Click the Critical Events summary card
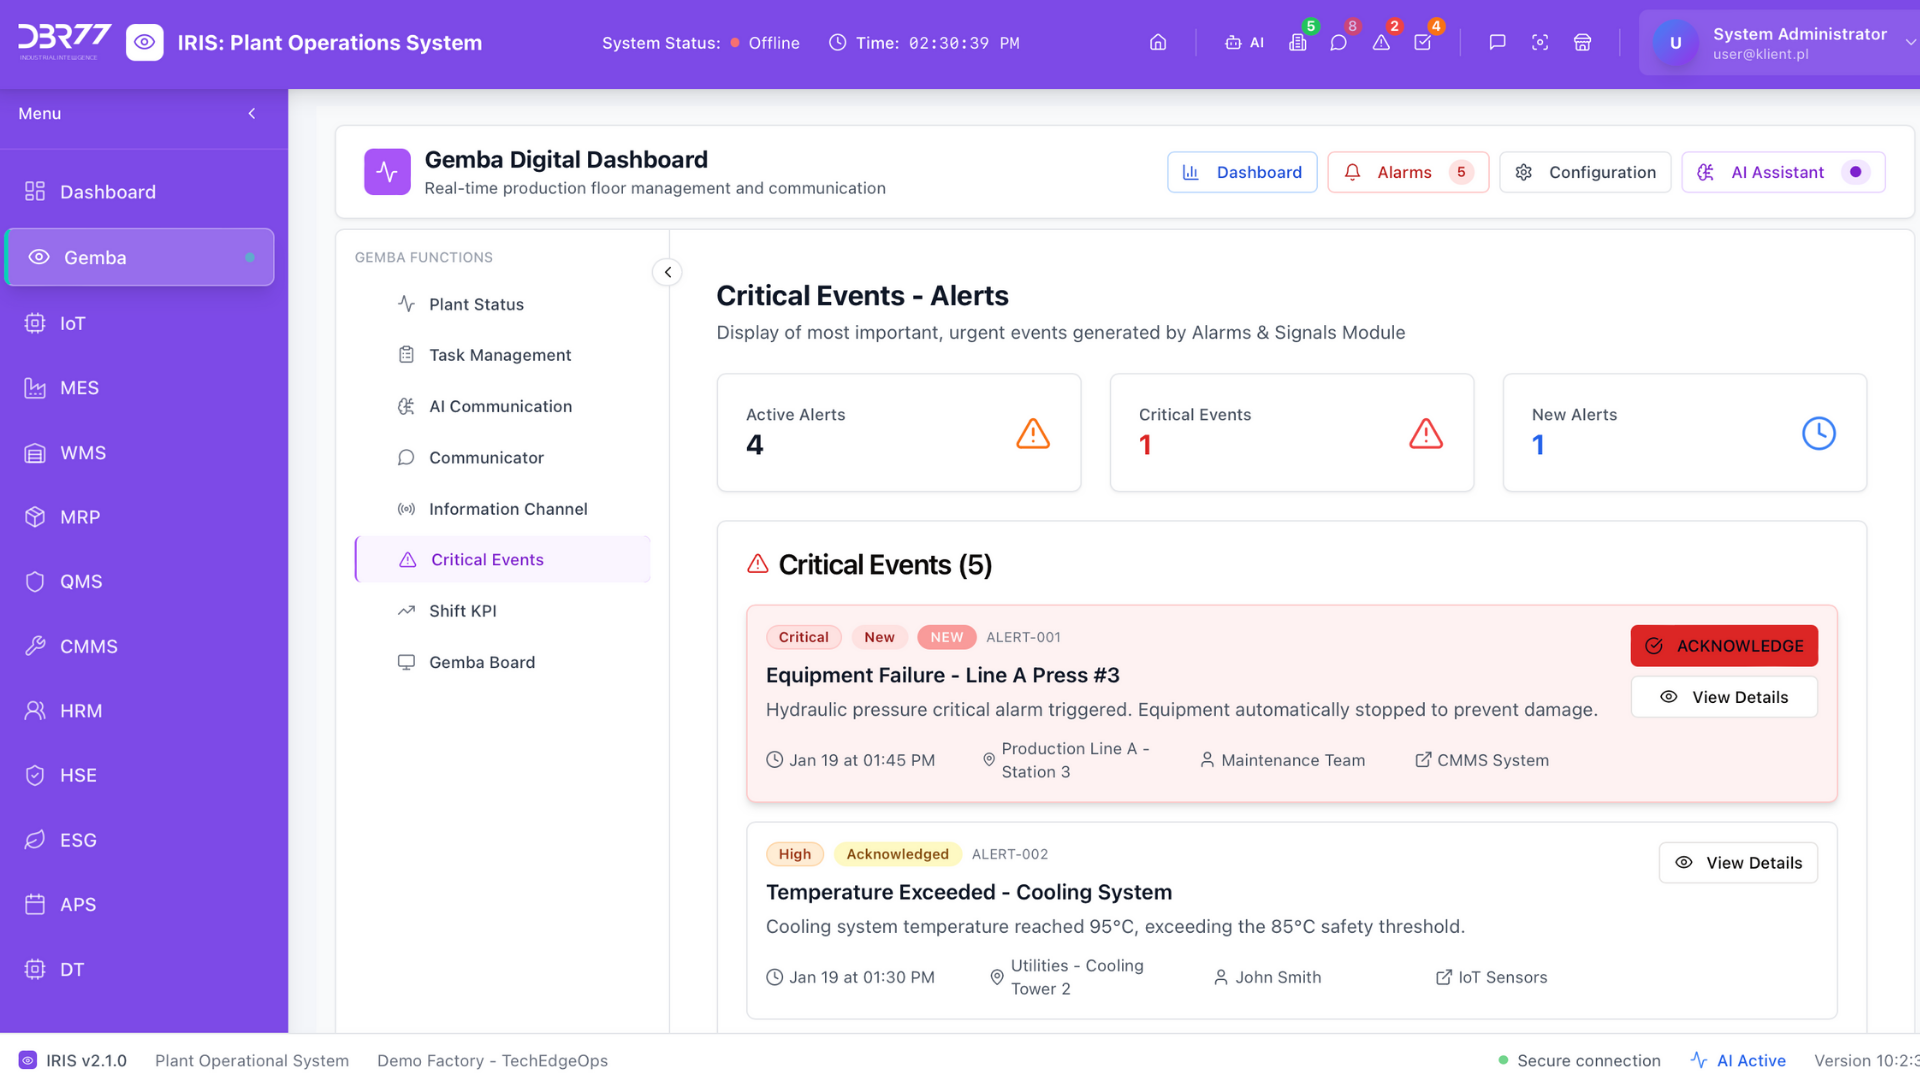Viewport: 1920px width, 1080px height. tap(1291, 432)
